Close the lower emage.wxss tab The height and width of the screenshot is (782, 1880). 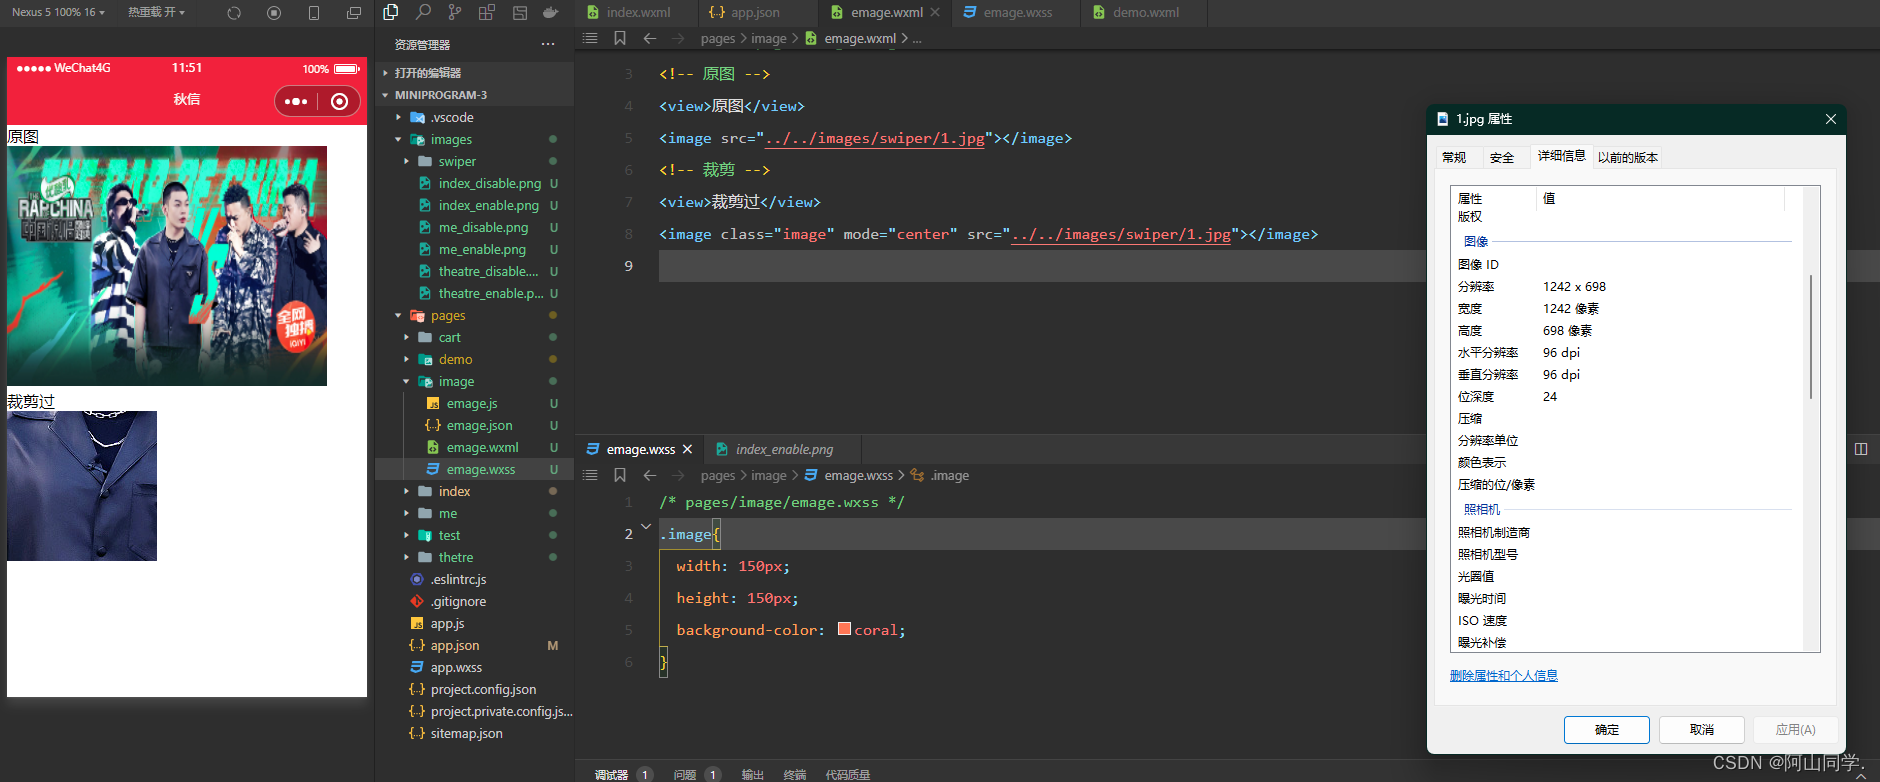click(x=687, y=449)
